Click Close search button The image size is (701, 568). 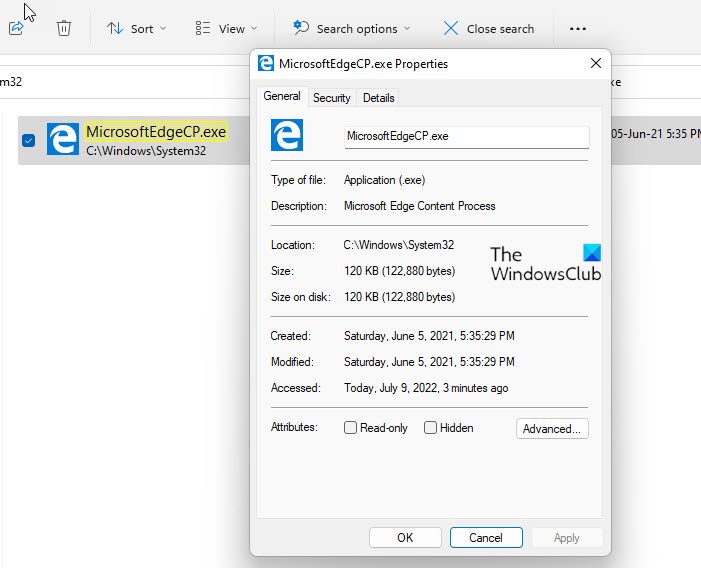point(489,29)
